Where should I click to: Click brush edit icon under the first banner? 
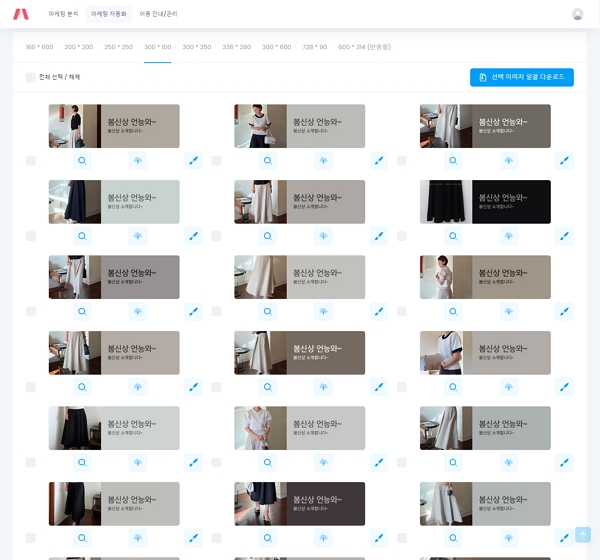pos(193,160)
